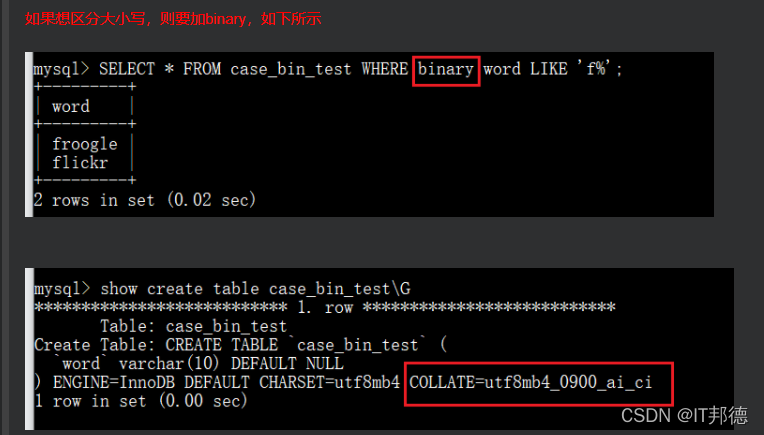Viewport: 764px width, 435px height.
Task: Click the CHARSET=utf8mb4 text
Action: [x=329, y=382]
